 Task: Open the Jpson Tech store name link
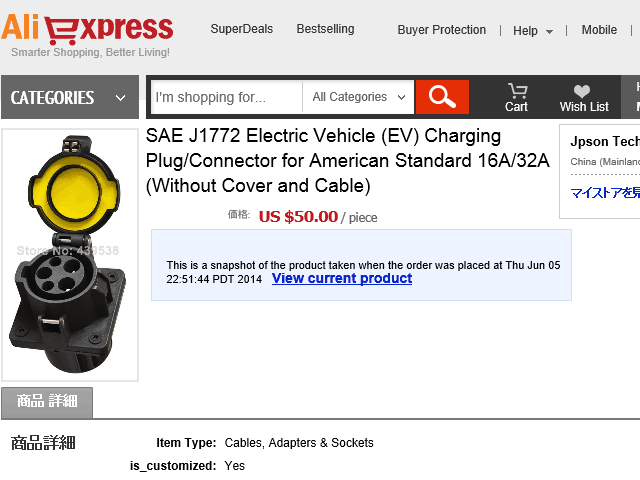604,142
